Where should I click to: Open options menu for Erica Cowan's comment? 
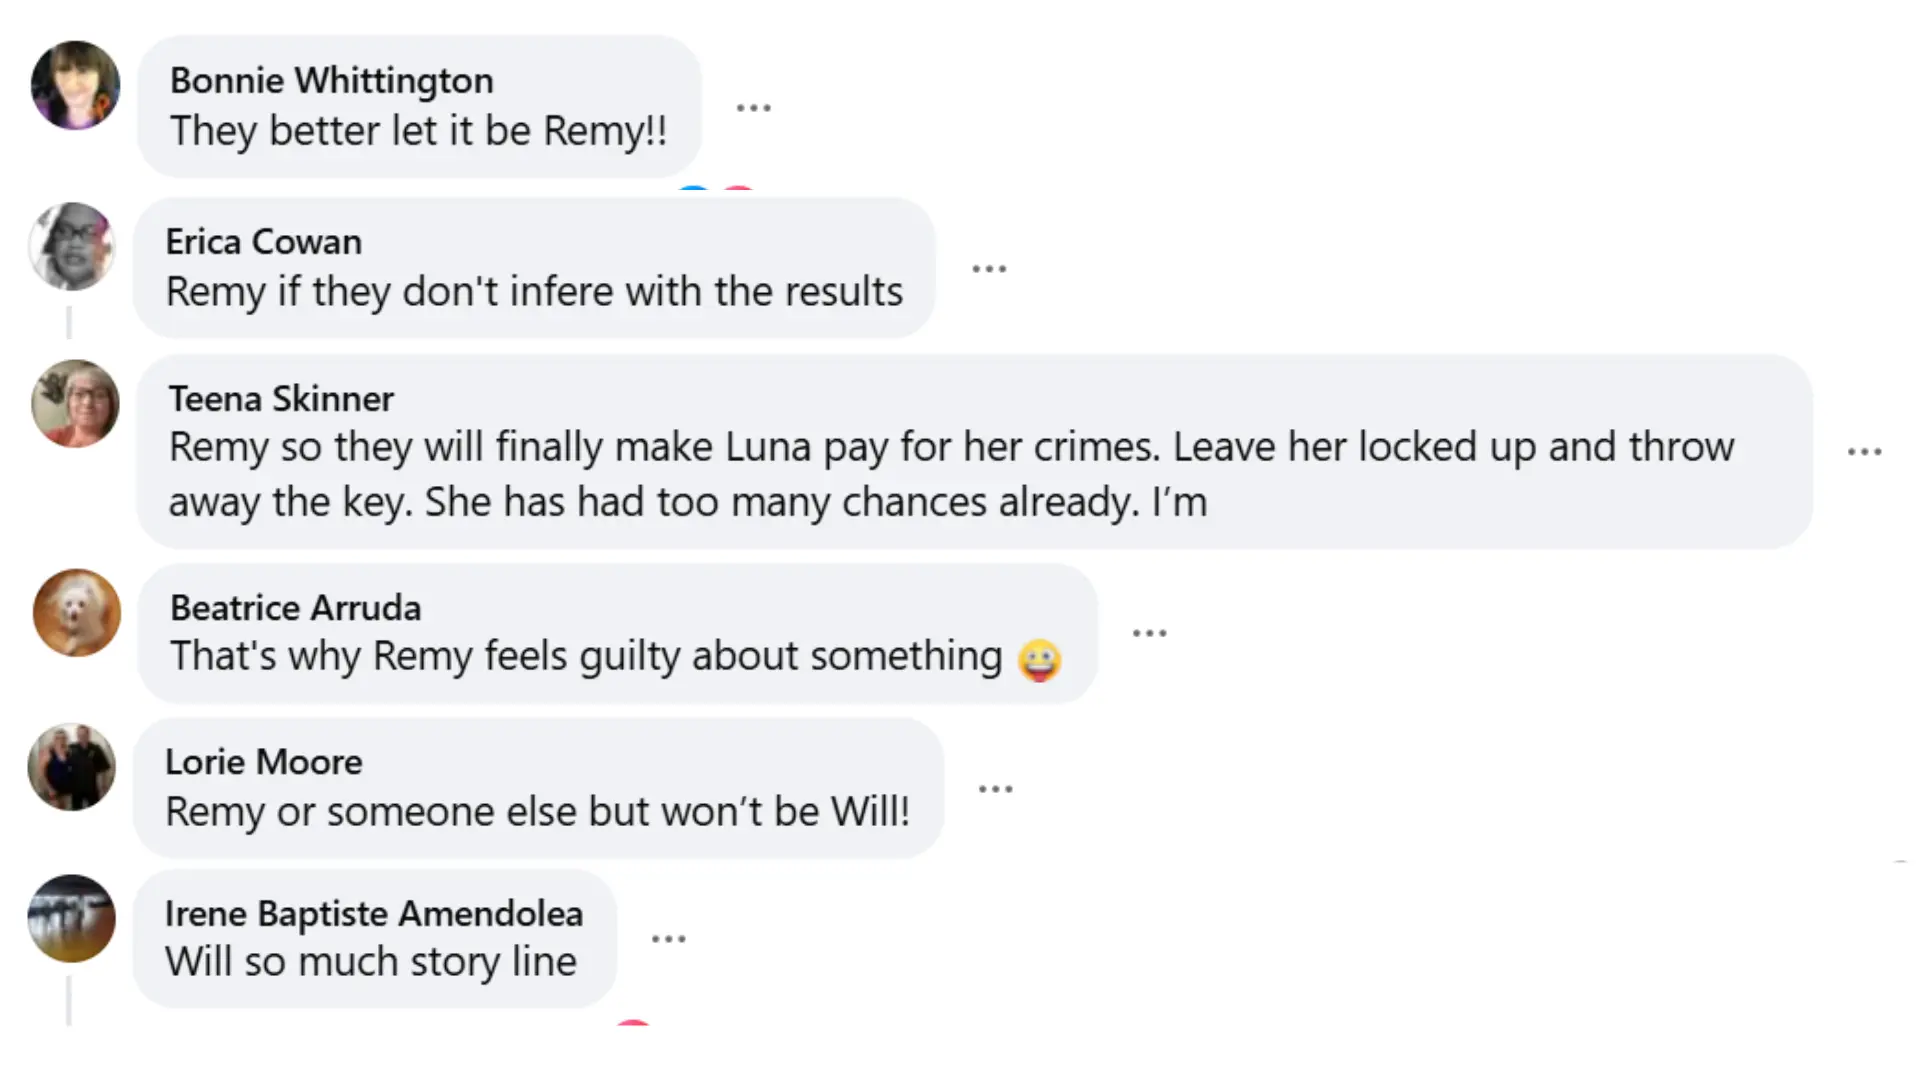coord(989,269)
